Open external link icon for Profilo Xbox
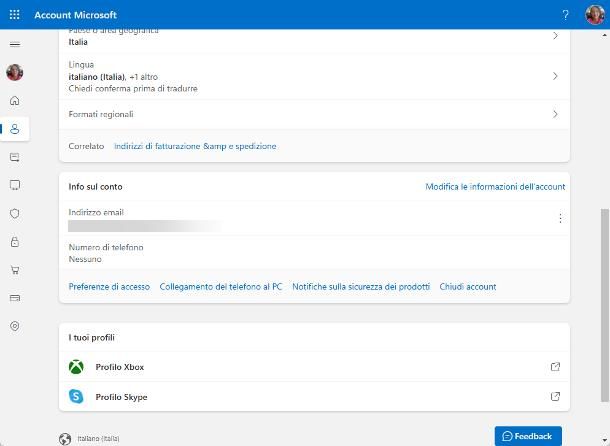610x446 pixels. click(555, 367)
